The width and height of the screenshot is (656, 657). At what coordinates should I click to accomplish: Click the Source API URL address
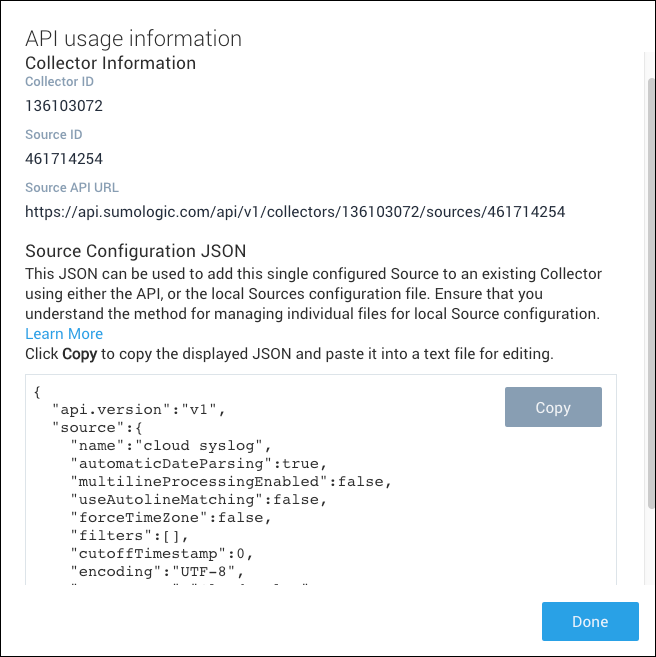[x=295, y=211]
